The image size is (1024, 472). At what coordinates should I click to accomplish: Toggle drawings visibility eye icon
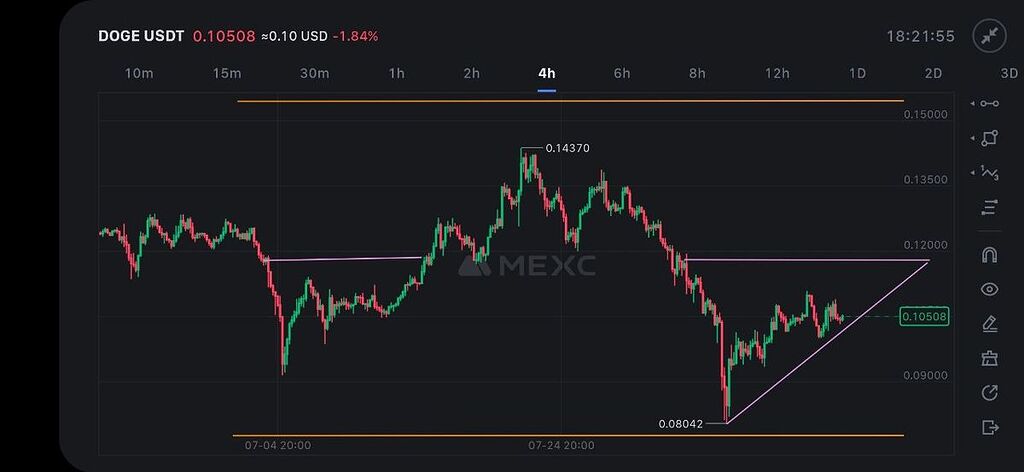[x=990, y=290]
